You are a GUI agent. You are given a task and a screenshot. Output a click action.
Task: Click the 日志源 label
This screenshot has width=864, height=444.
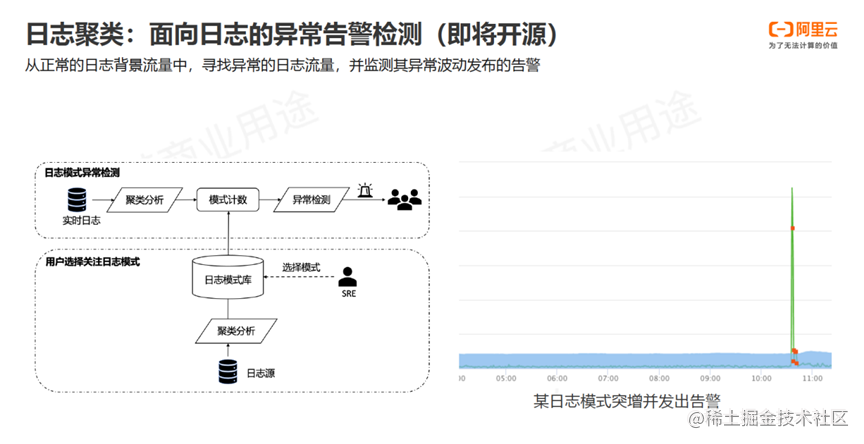[261, 373]
